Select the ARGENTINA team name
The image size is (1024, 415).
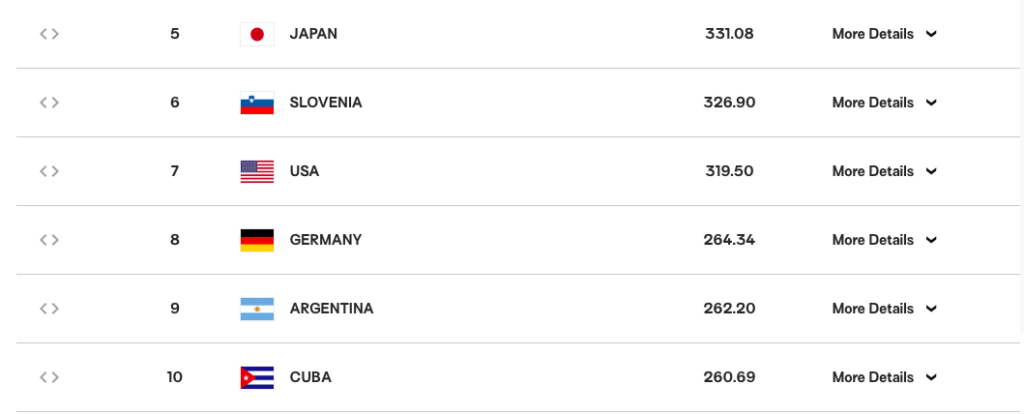coord(332,308)
